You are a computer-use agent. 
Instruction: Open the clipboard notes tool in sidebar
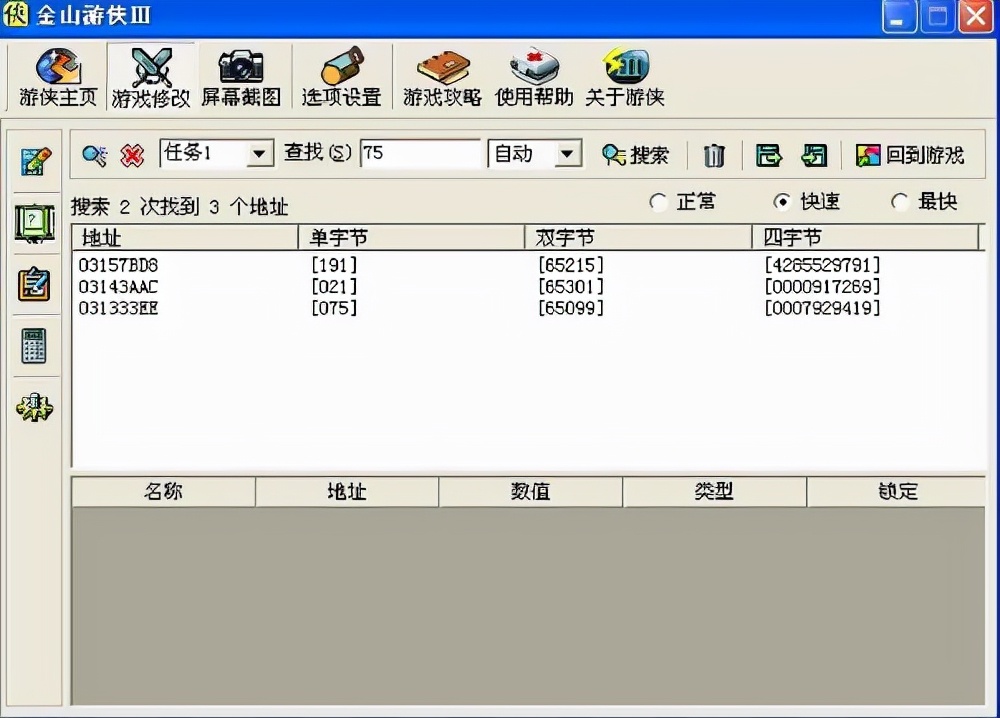point(35,285)
